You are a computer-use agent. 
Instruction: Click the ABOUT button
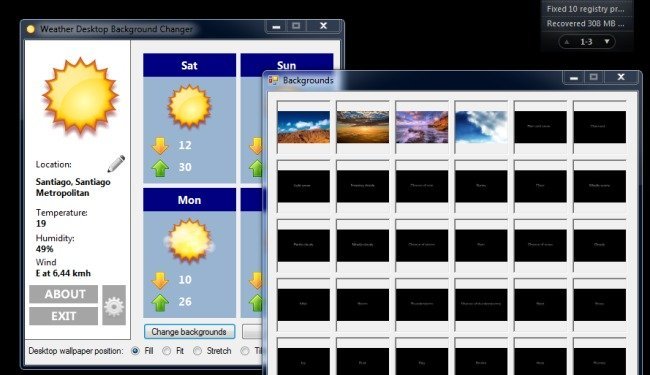[x=63, y=294]
